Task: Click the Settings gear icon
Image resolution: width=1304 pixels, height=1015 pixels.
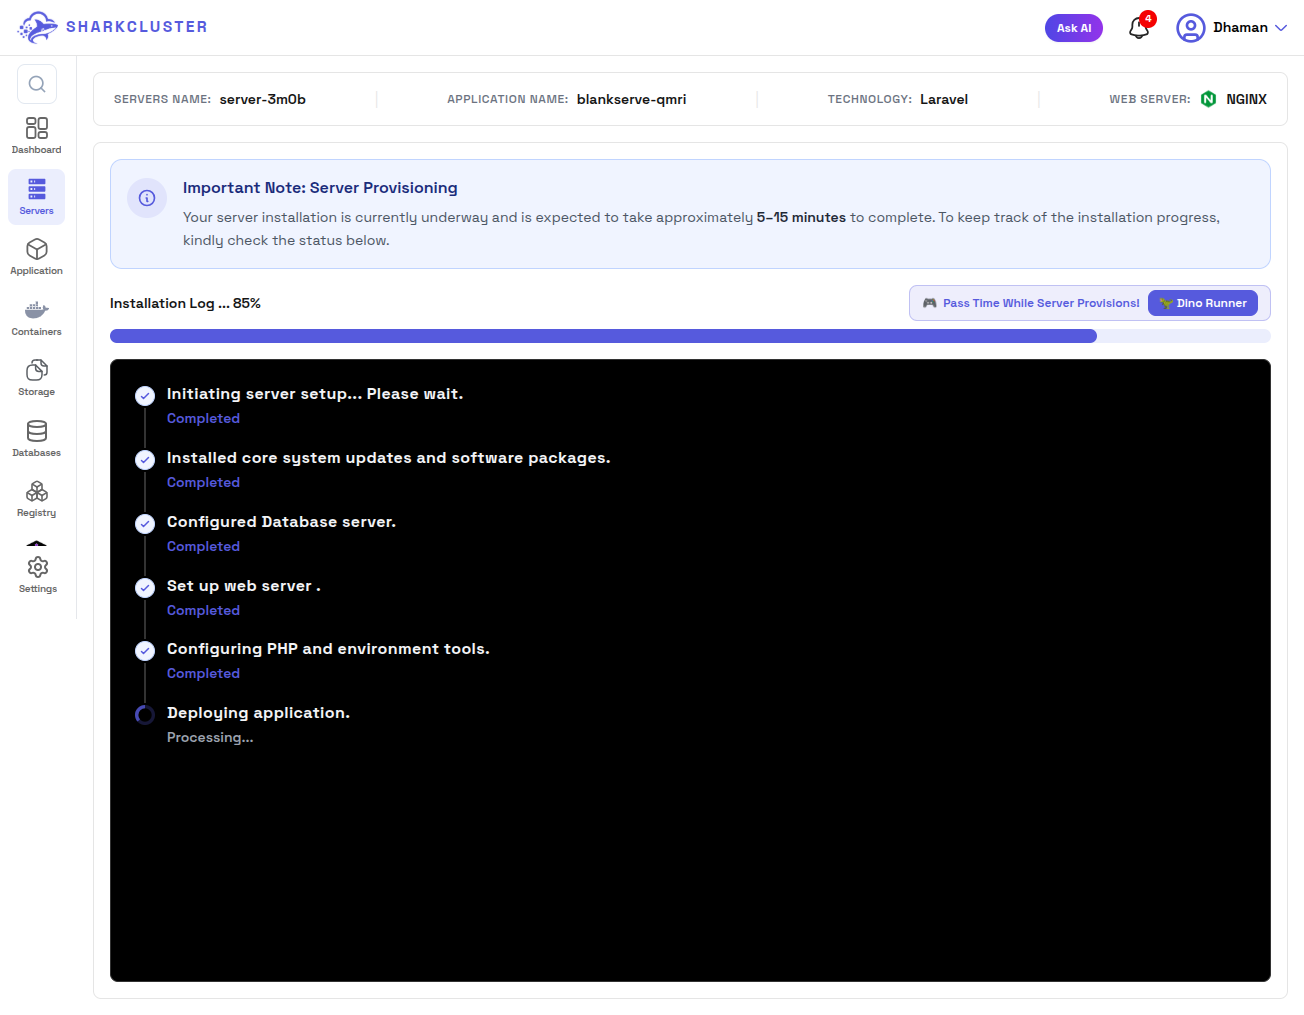Action: [x=38, y=567]
